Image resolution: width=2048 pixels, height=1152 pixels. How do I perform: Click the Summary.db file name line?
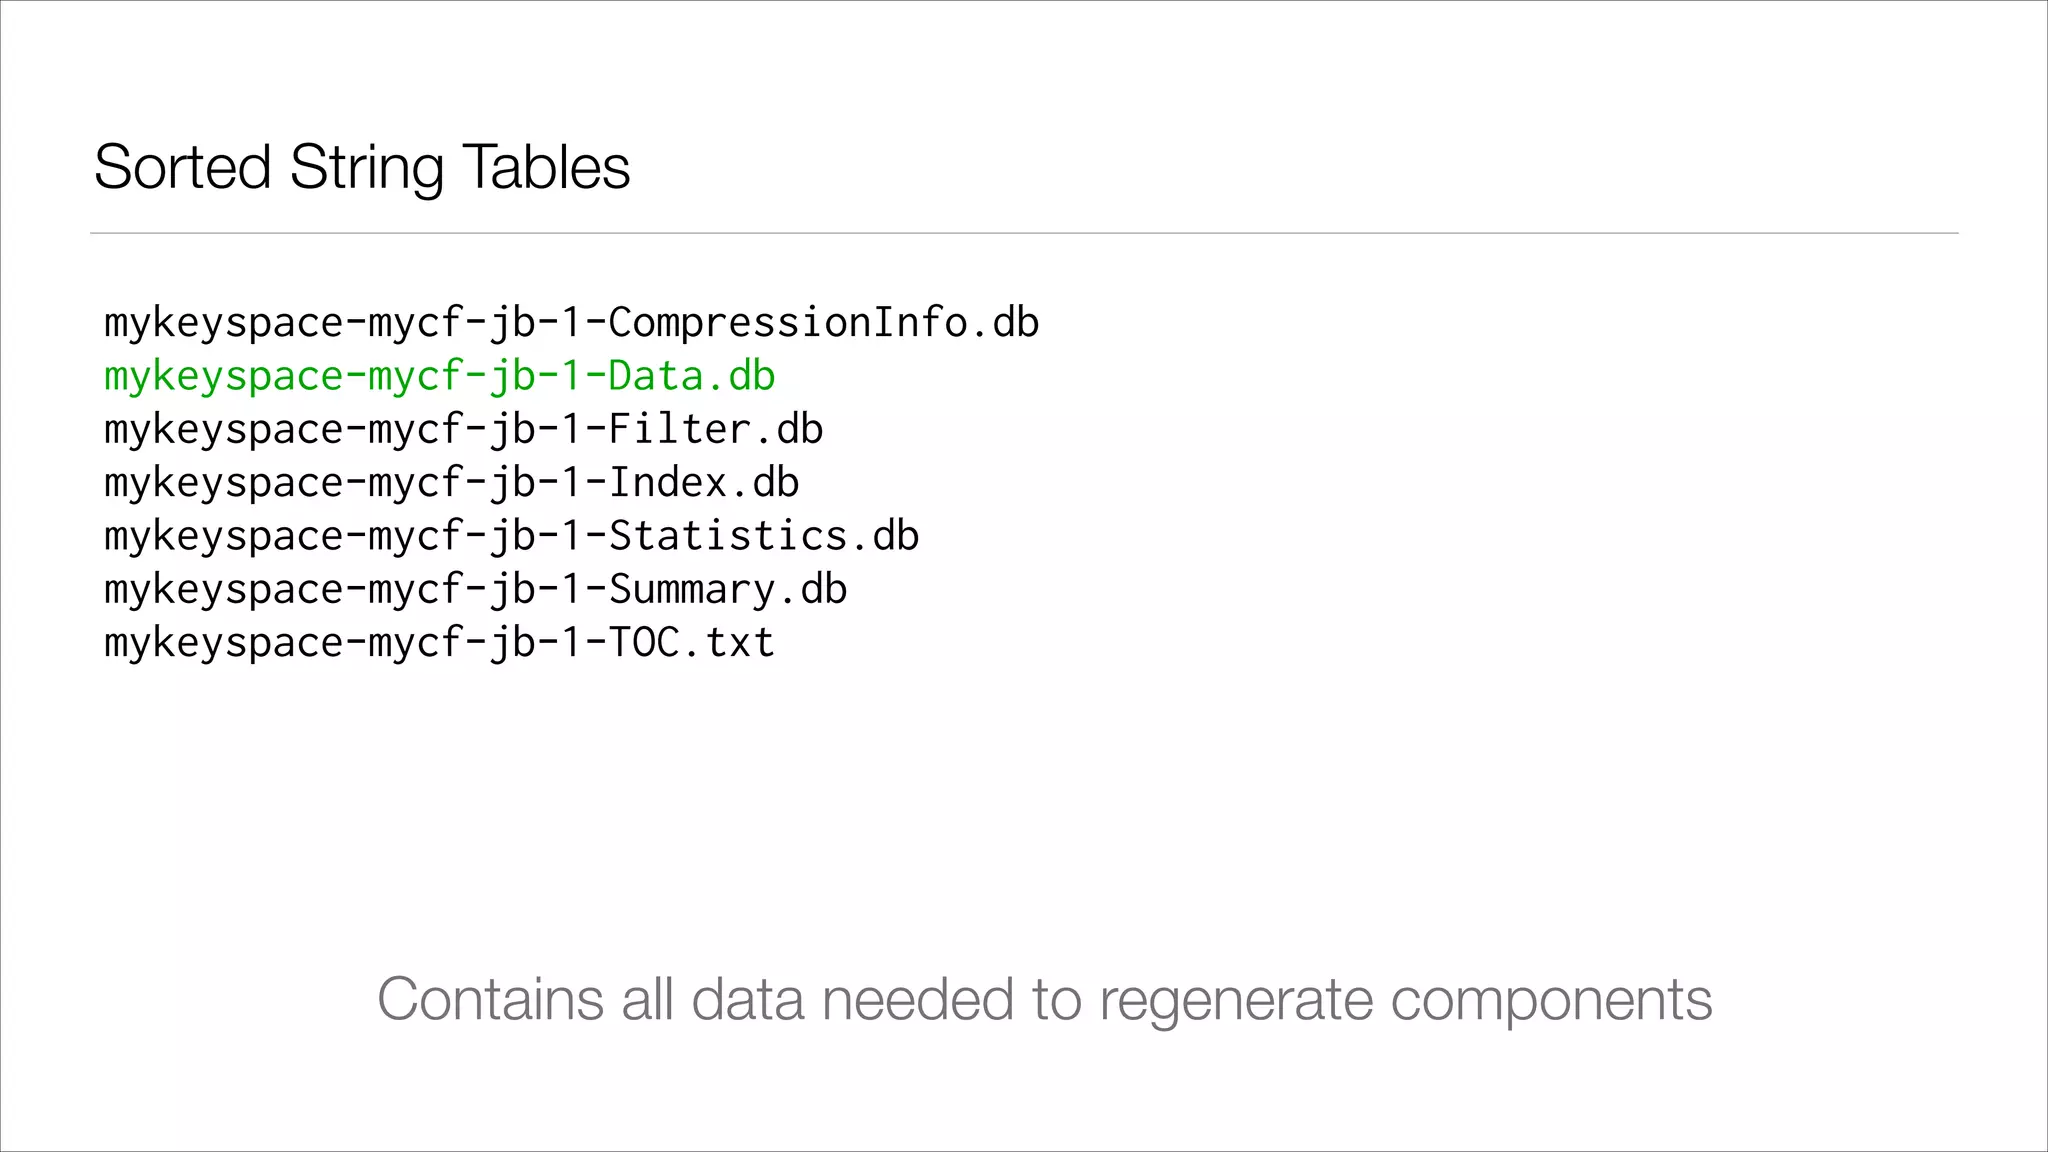click(x=475, y=589)
